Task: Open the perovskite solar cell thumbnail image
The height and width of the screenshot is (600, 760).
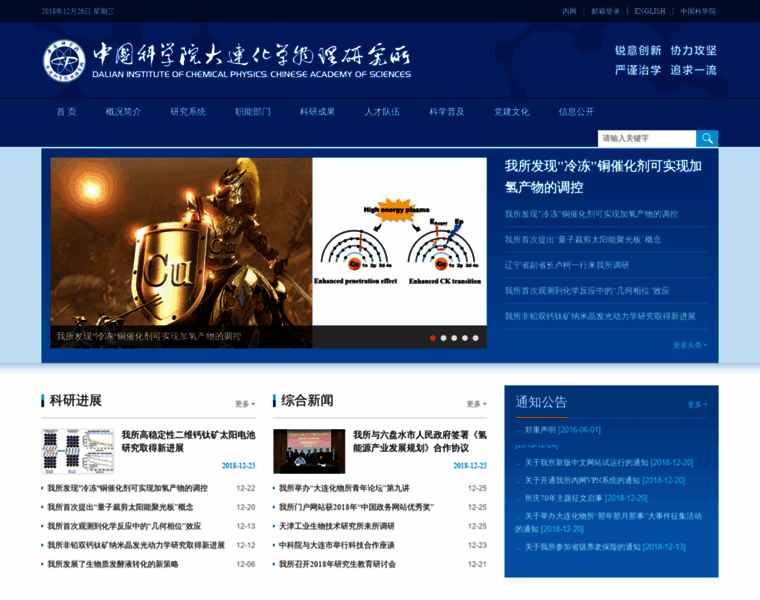Action: [x=78, y=451]
